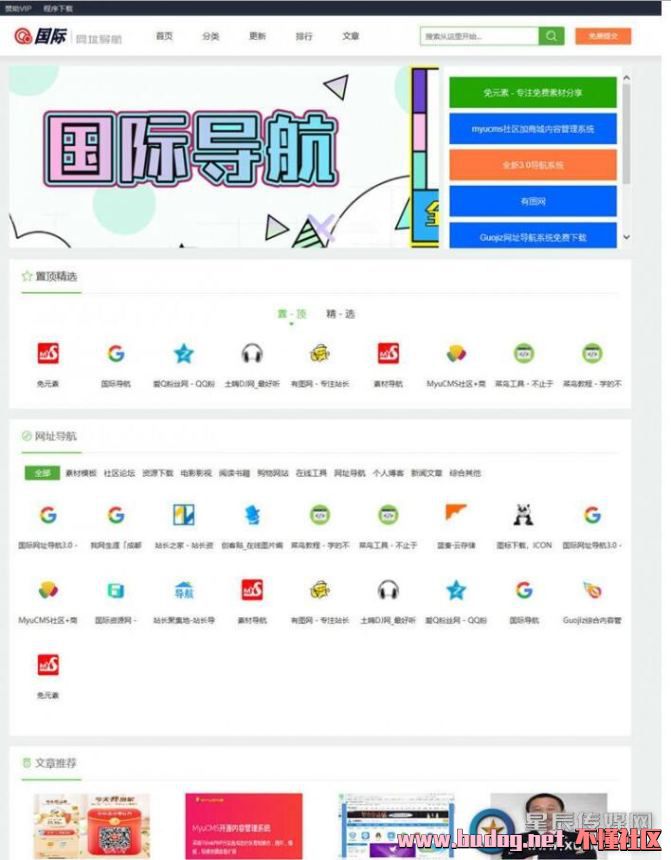Image resolution: width=671 pixels, height=860 pixels.
Task: Open the green 免元素 banner link
Action: tap(533, 93)
